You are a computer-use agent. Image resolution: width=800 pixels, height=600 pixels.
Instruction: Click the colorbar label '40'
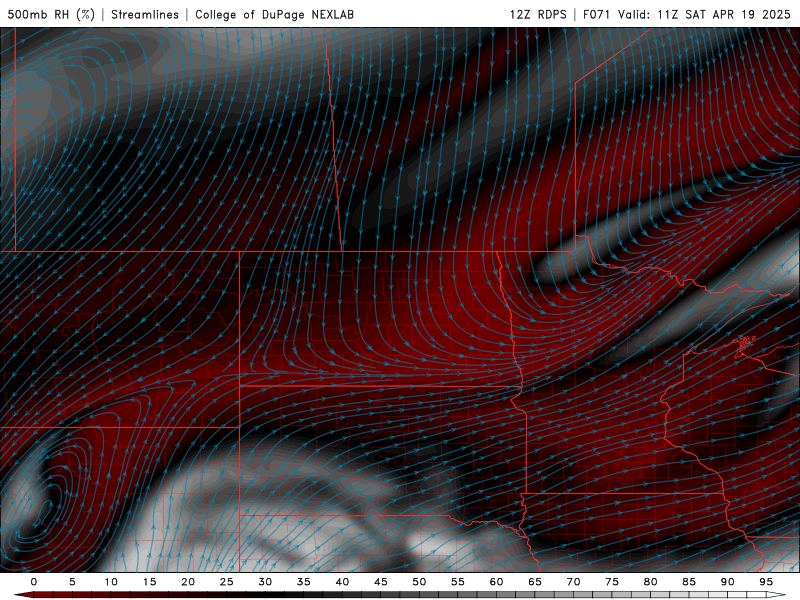tap(342, 582)
